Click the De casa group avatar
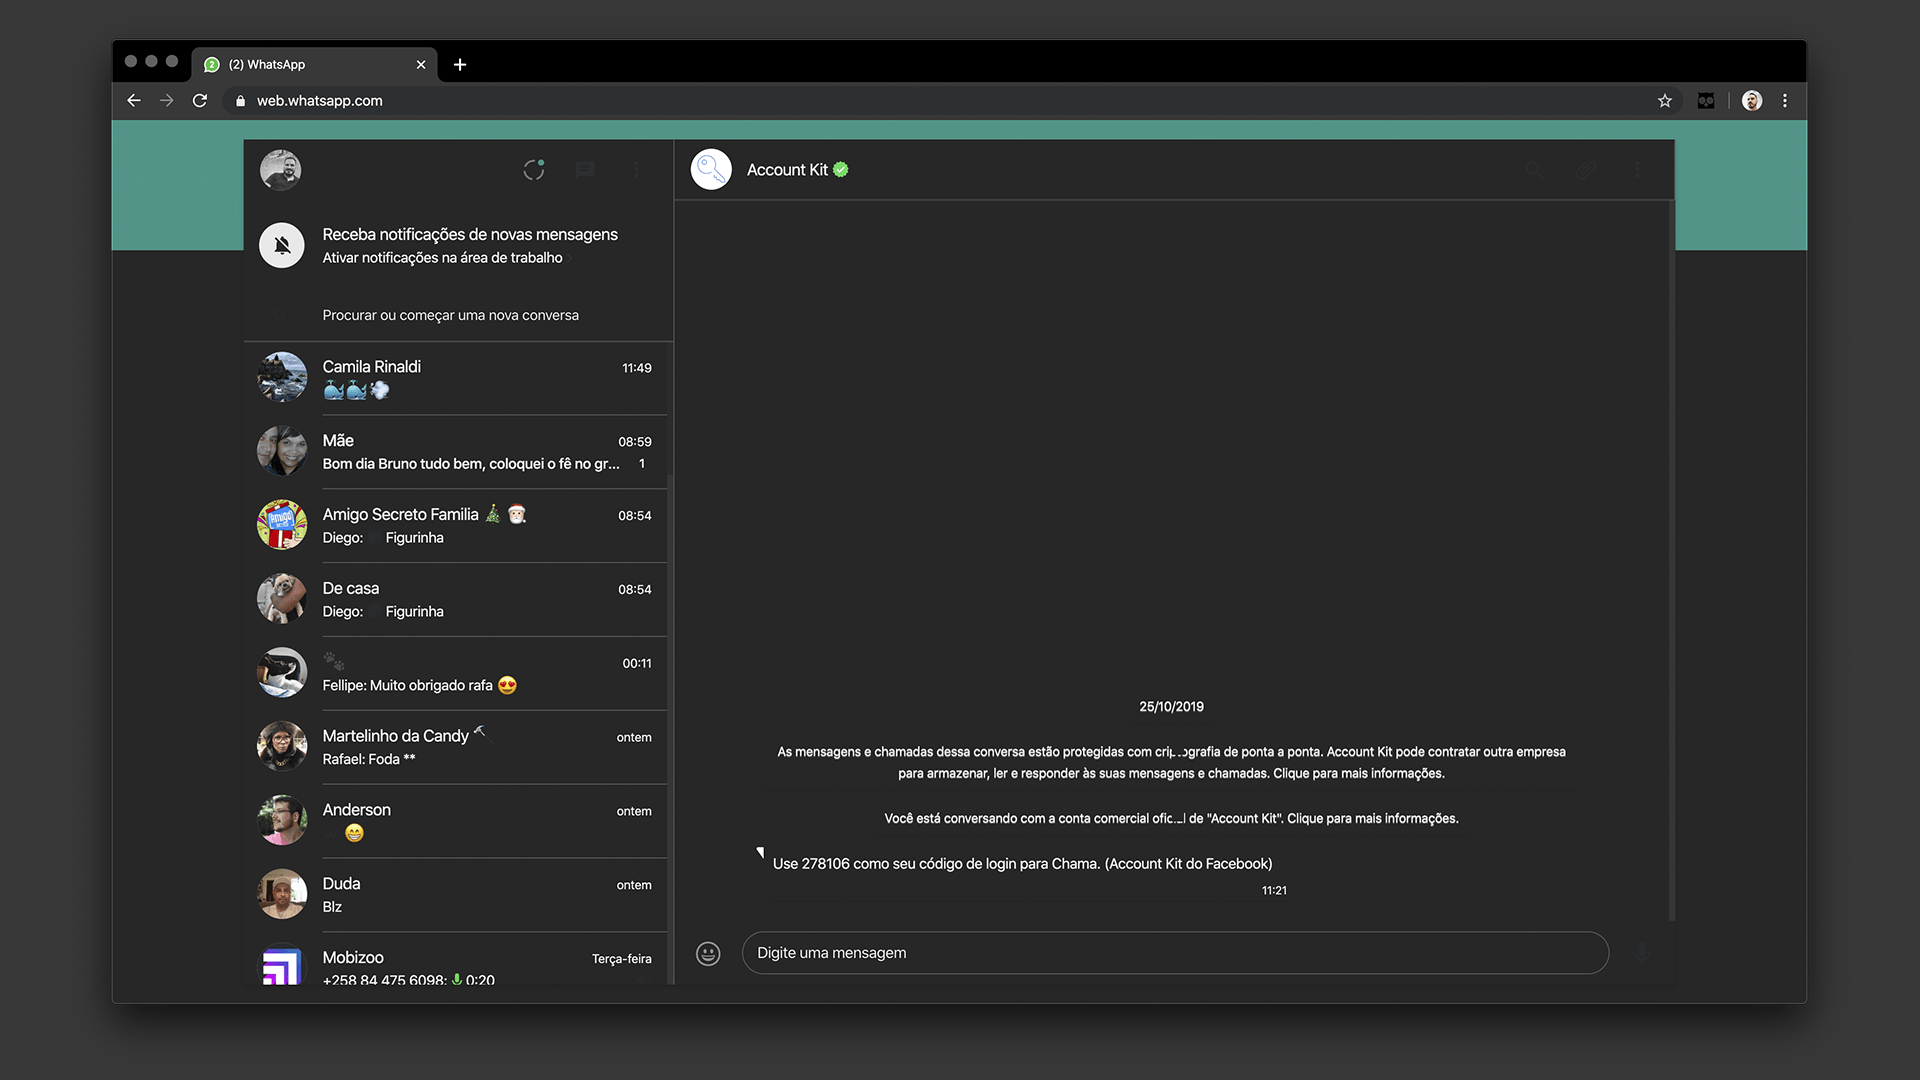This screenshot has height=1080, width=1920. tap(282, 599)
